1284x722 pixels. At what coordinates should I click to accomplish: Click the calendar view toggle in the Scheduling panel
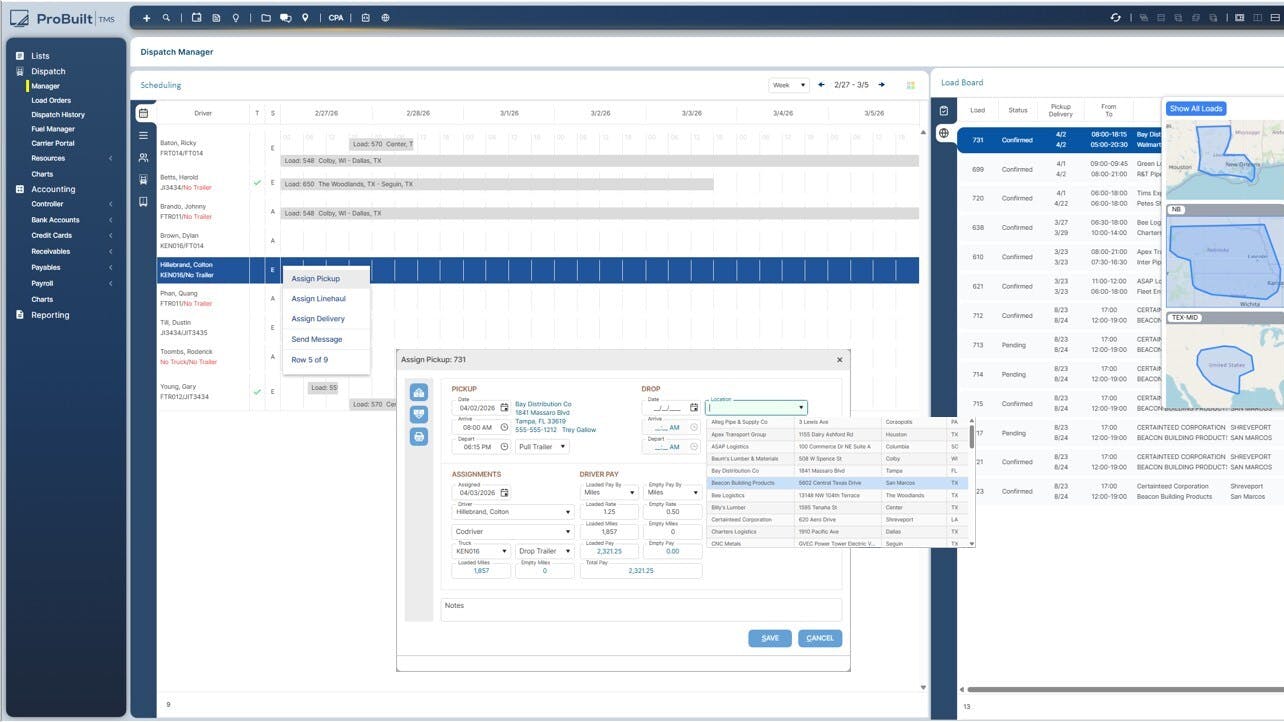click(x=143, y=113)
